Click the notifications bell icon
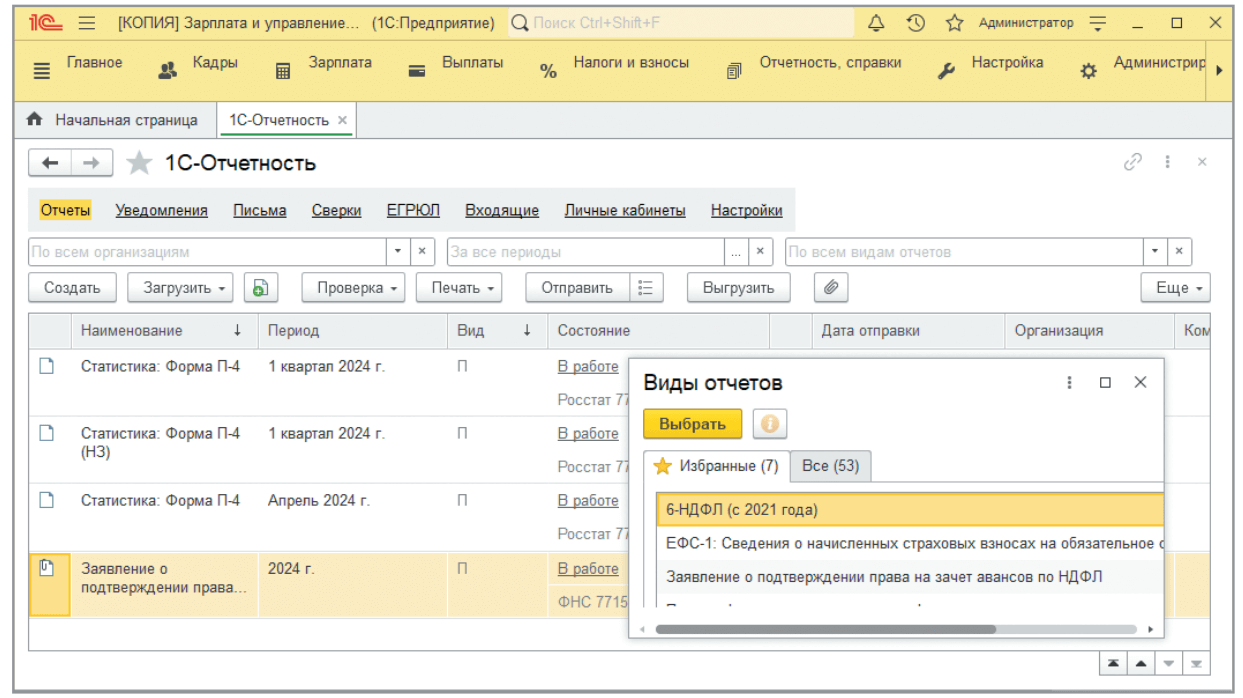1243x698 pixels. tap(876, 22)
